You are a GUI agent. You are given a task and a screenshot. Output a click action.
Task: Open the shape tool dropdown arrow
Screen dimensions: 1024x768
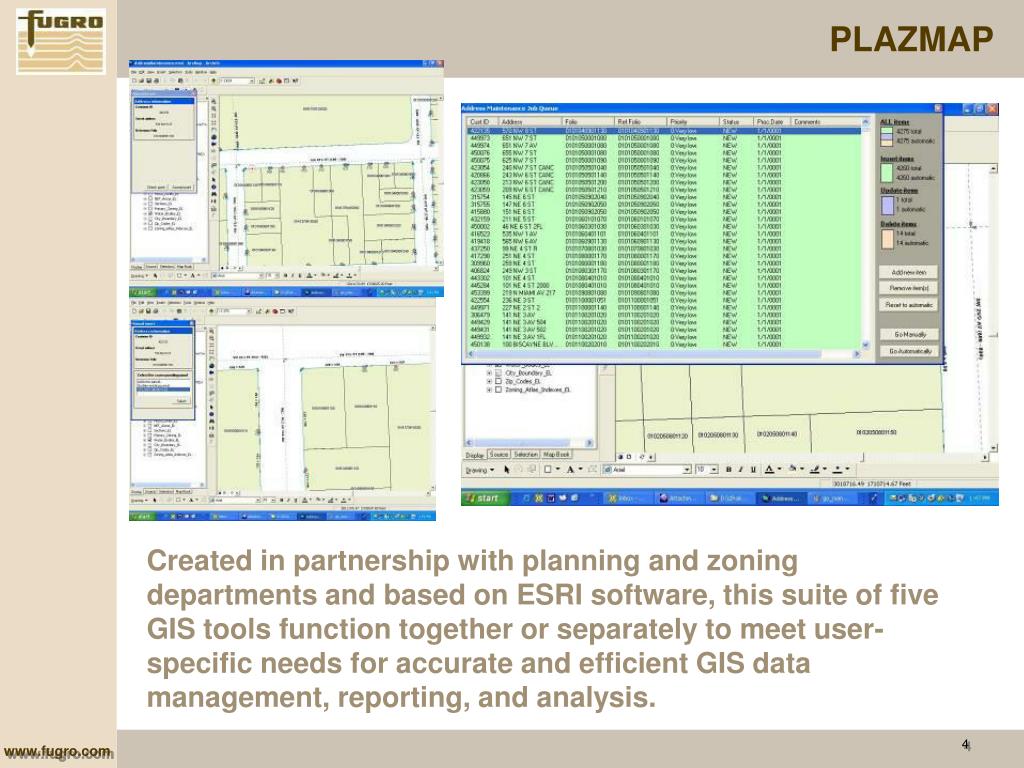[557, 470]
